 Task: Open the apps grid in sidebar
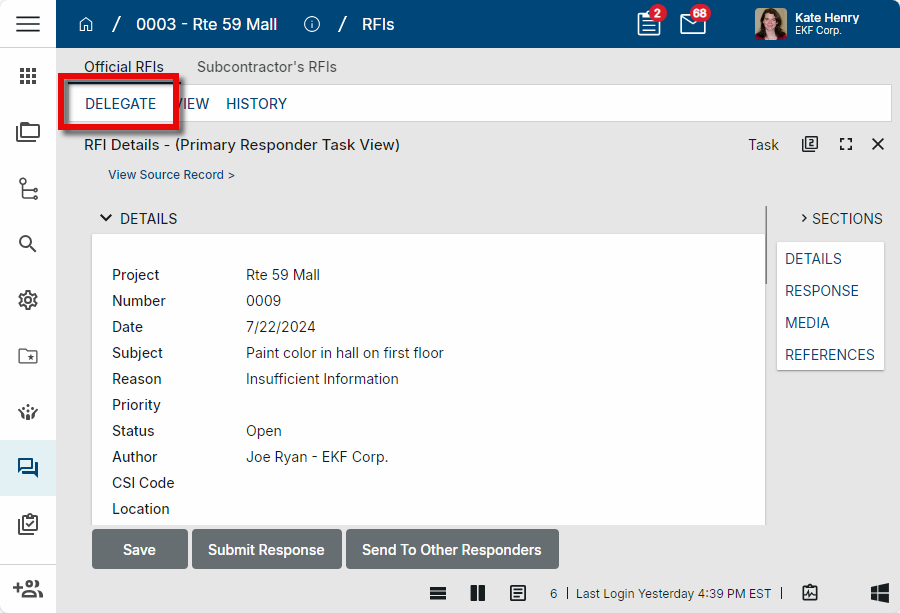point(28,76)
